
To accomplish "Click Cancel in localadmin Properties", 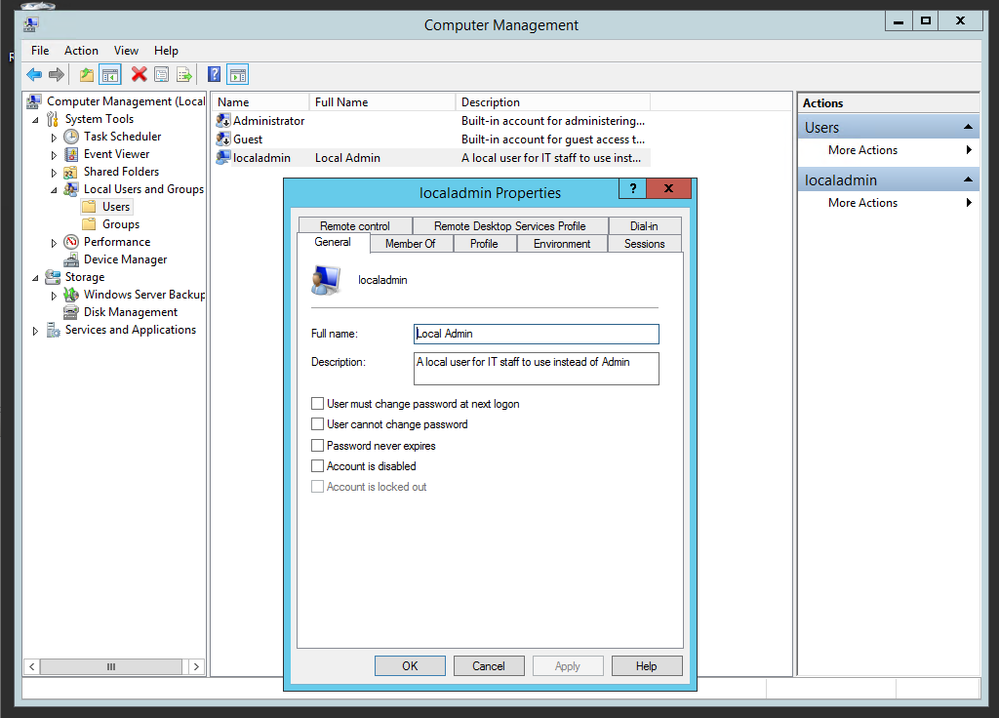I will (489, 666).
